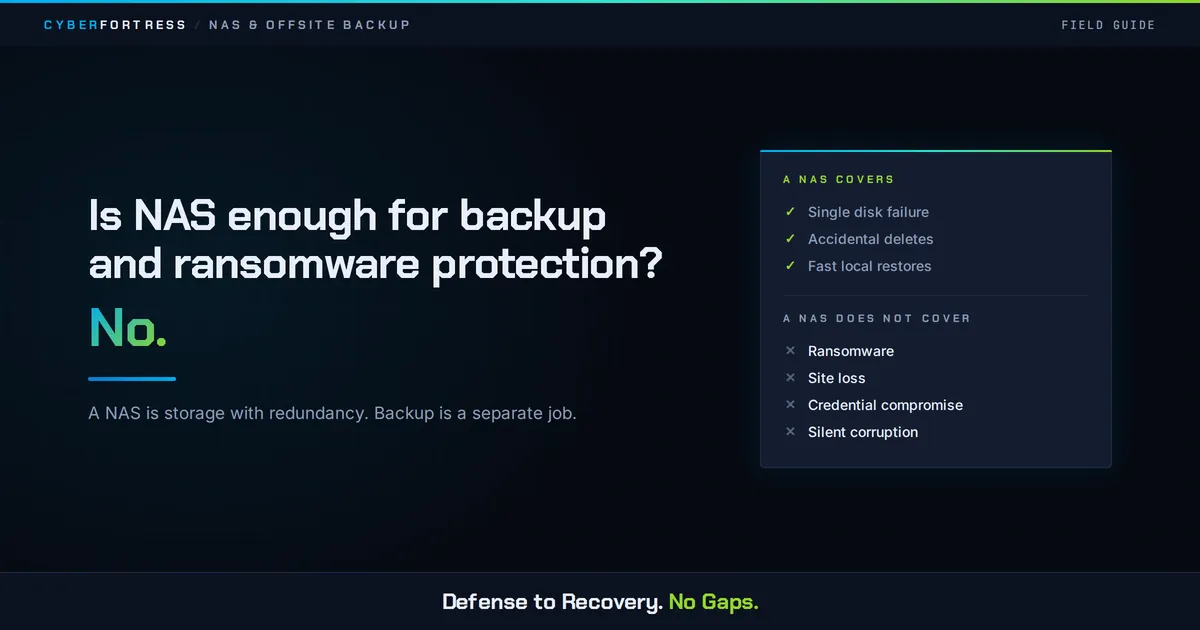Click the X mark beside Ransomware
The height and width of the screenshot is (630, 1200).
tap(790, 351)
